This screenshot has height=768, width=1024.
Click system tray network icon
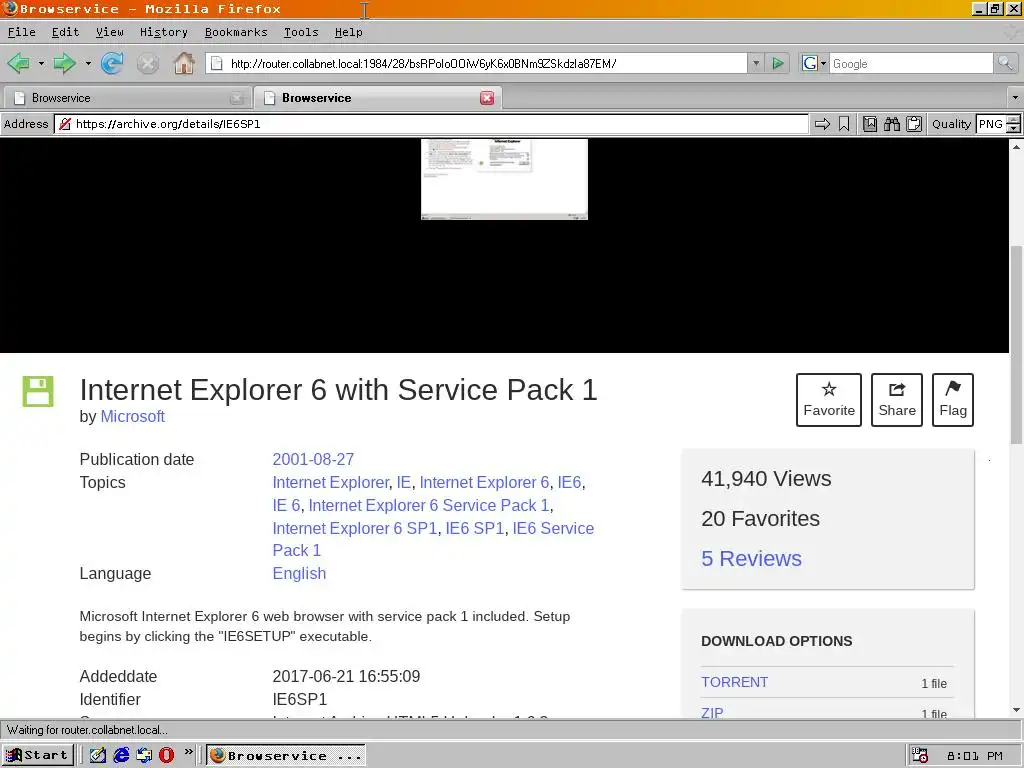click(x=920, y=756)
